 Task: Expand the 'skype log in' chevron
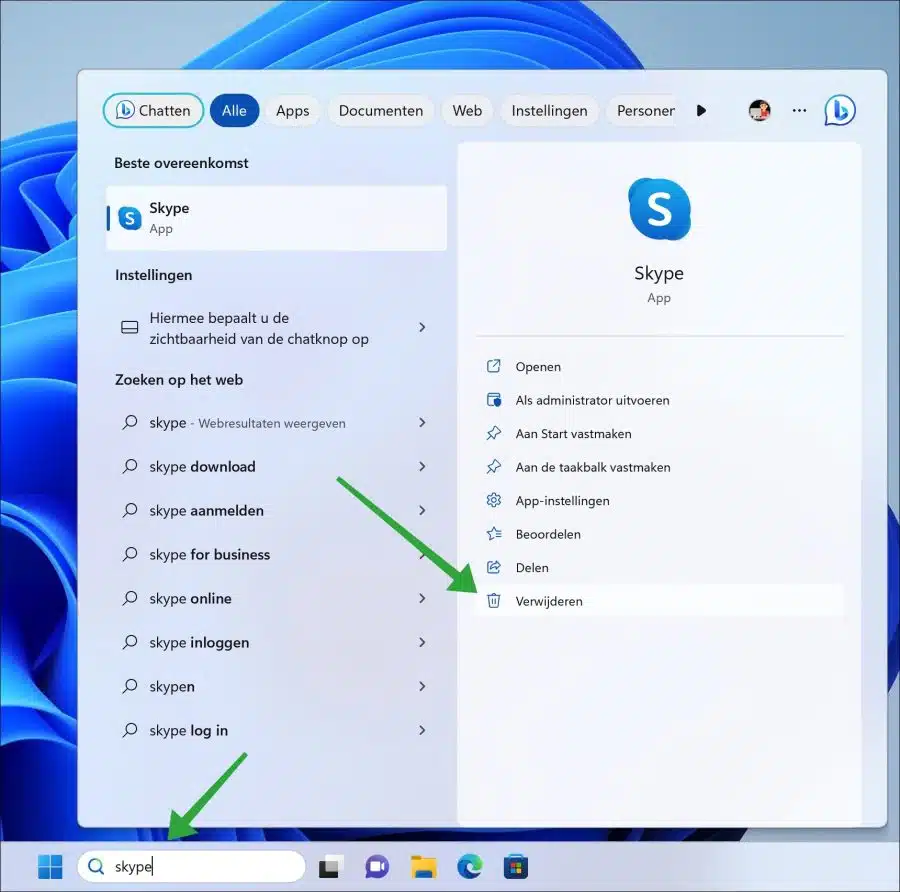coord(422,730)
